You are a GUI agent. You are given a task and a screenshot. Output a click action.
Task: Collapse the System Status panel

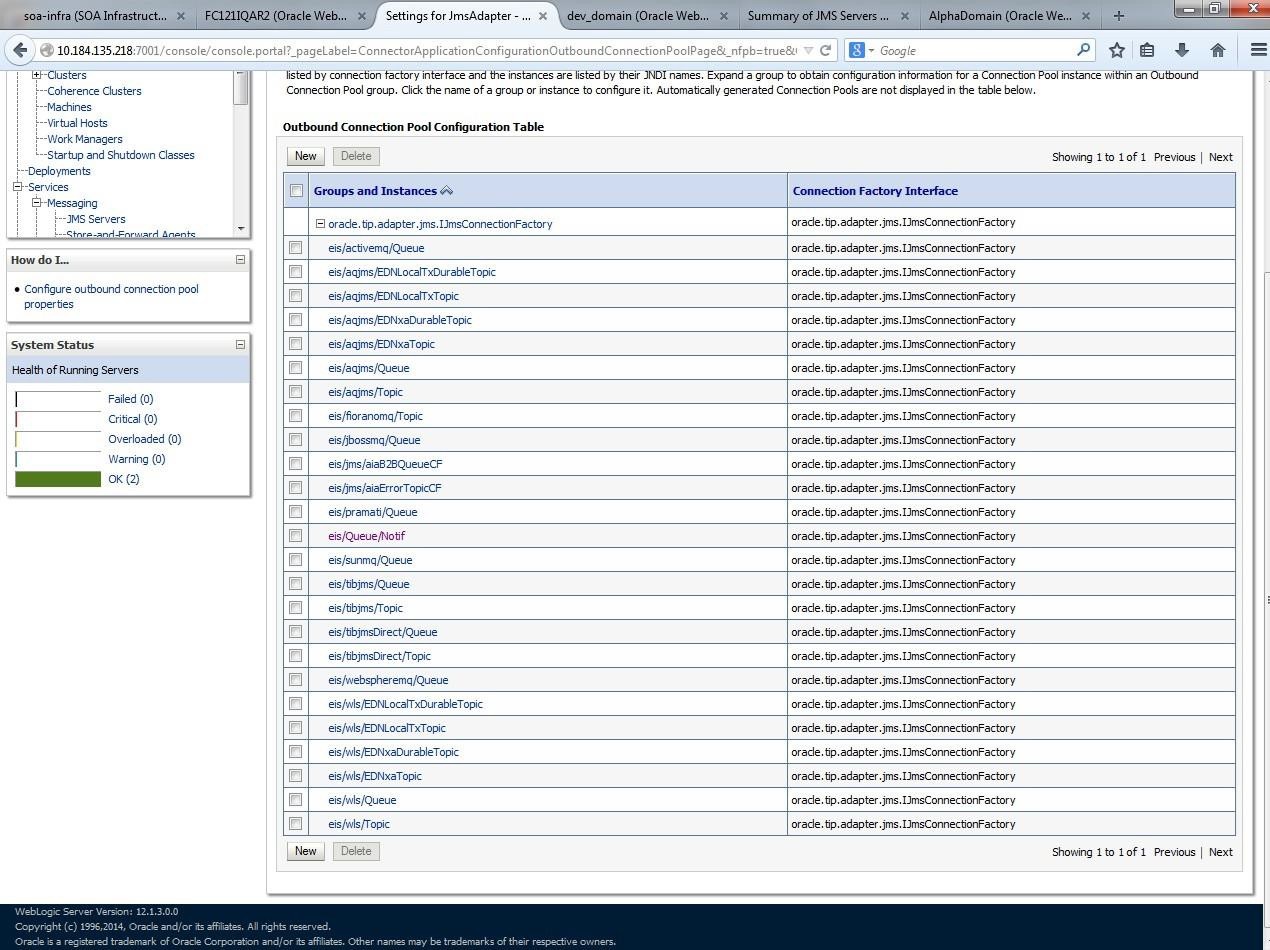240,344
